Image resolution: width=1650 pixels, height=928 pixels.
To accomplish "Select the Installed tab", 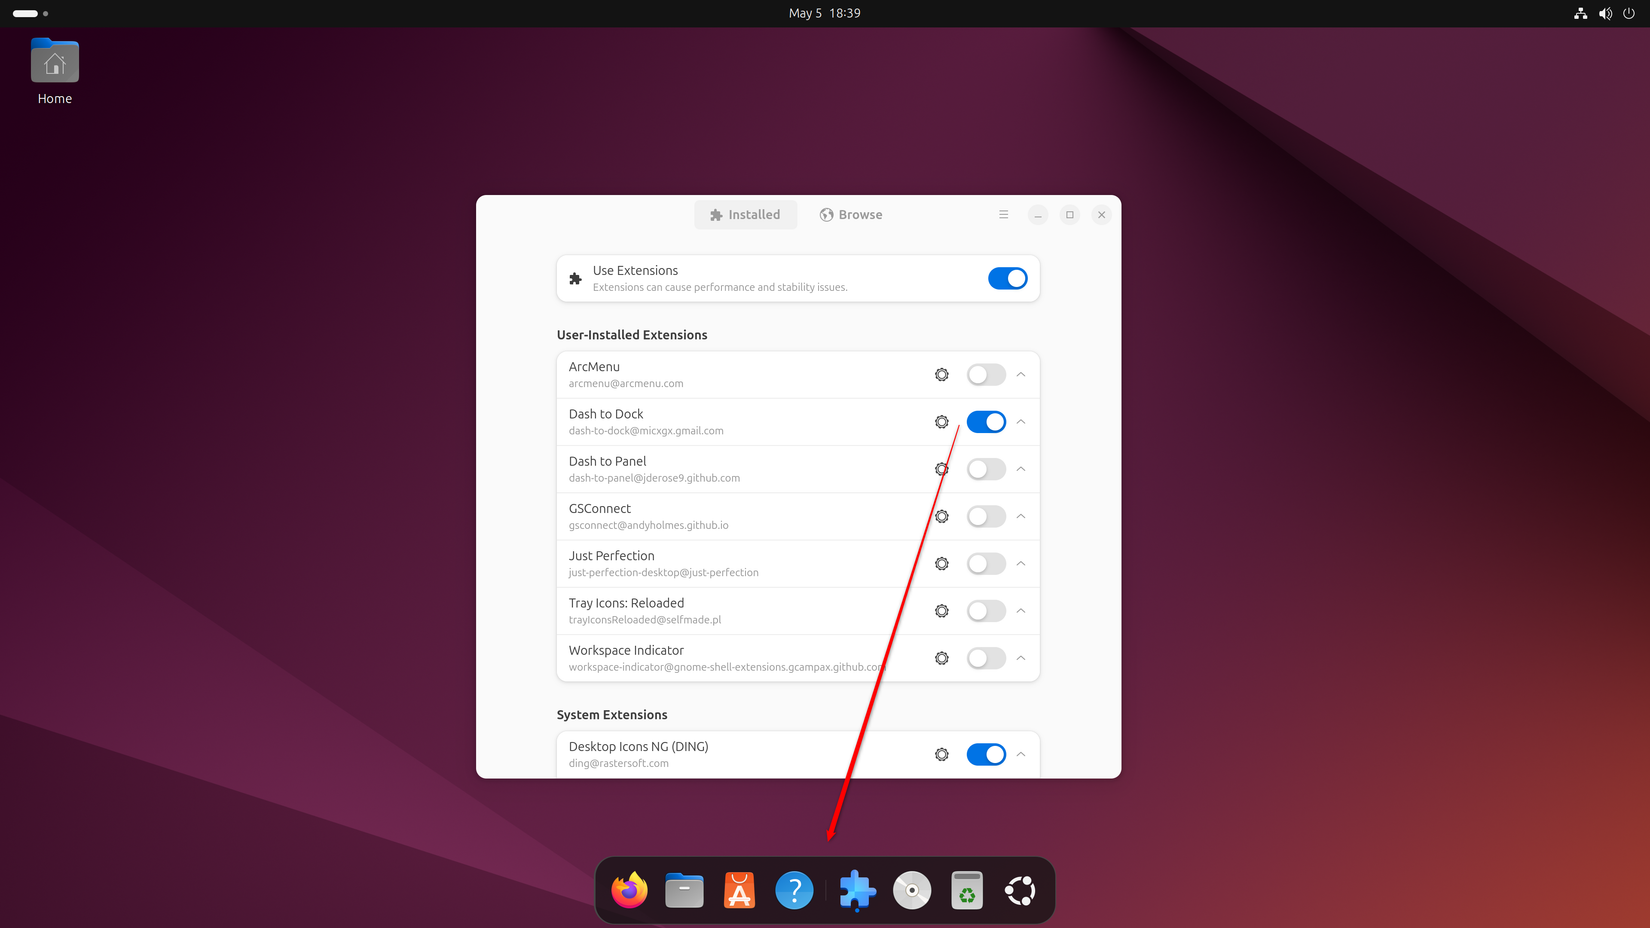I will pyautogui.click(x=745, y=214).
